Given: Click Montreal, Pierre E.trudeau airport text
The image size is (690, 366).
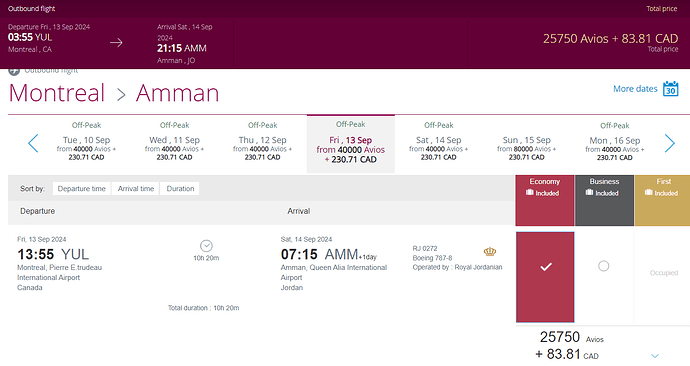Looking at the screenshot, I should click(59, 272).
